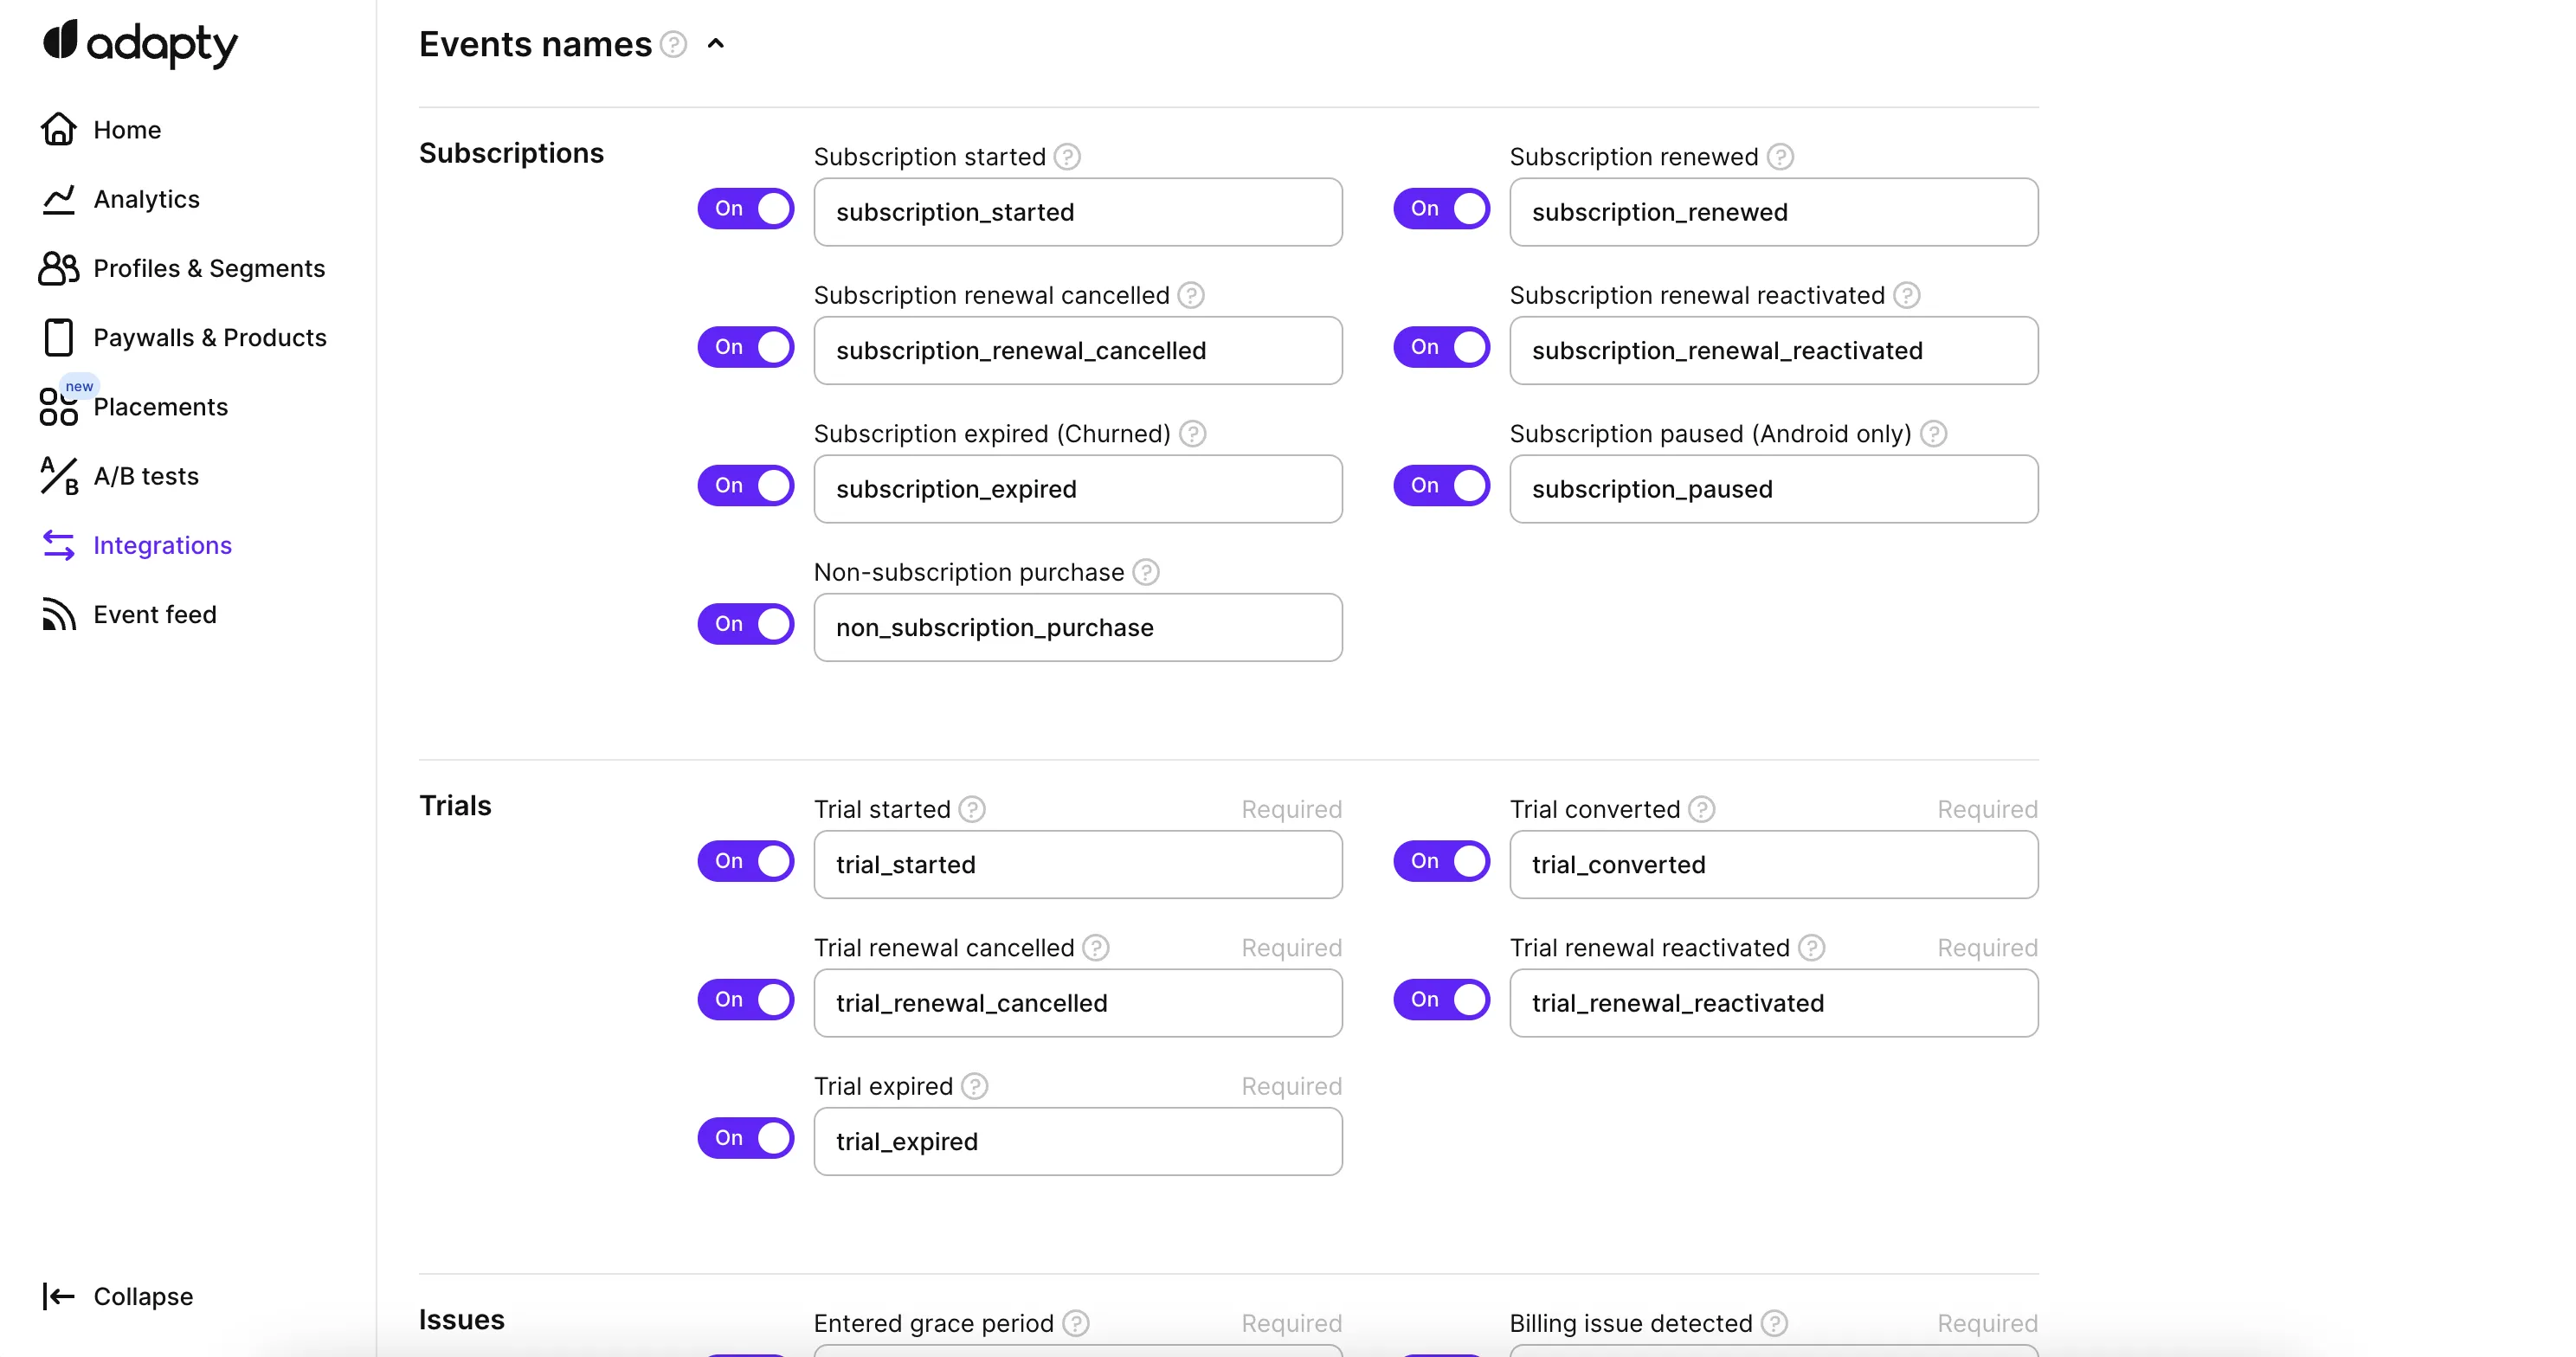The width and height of the screenshot is (2576, 1357).
Task: Click the Profiles & Segments people icon
Action: [58, 268]
